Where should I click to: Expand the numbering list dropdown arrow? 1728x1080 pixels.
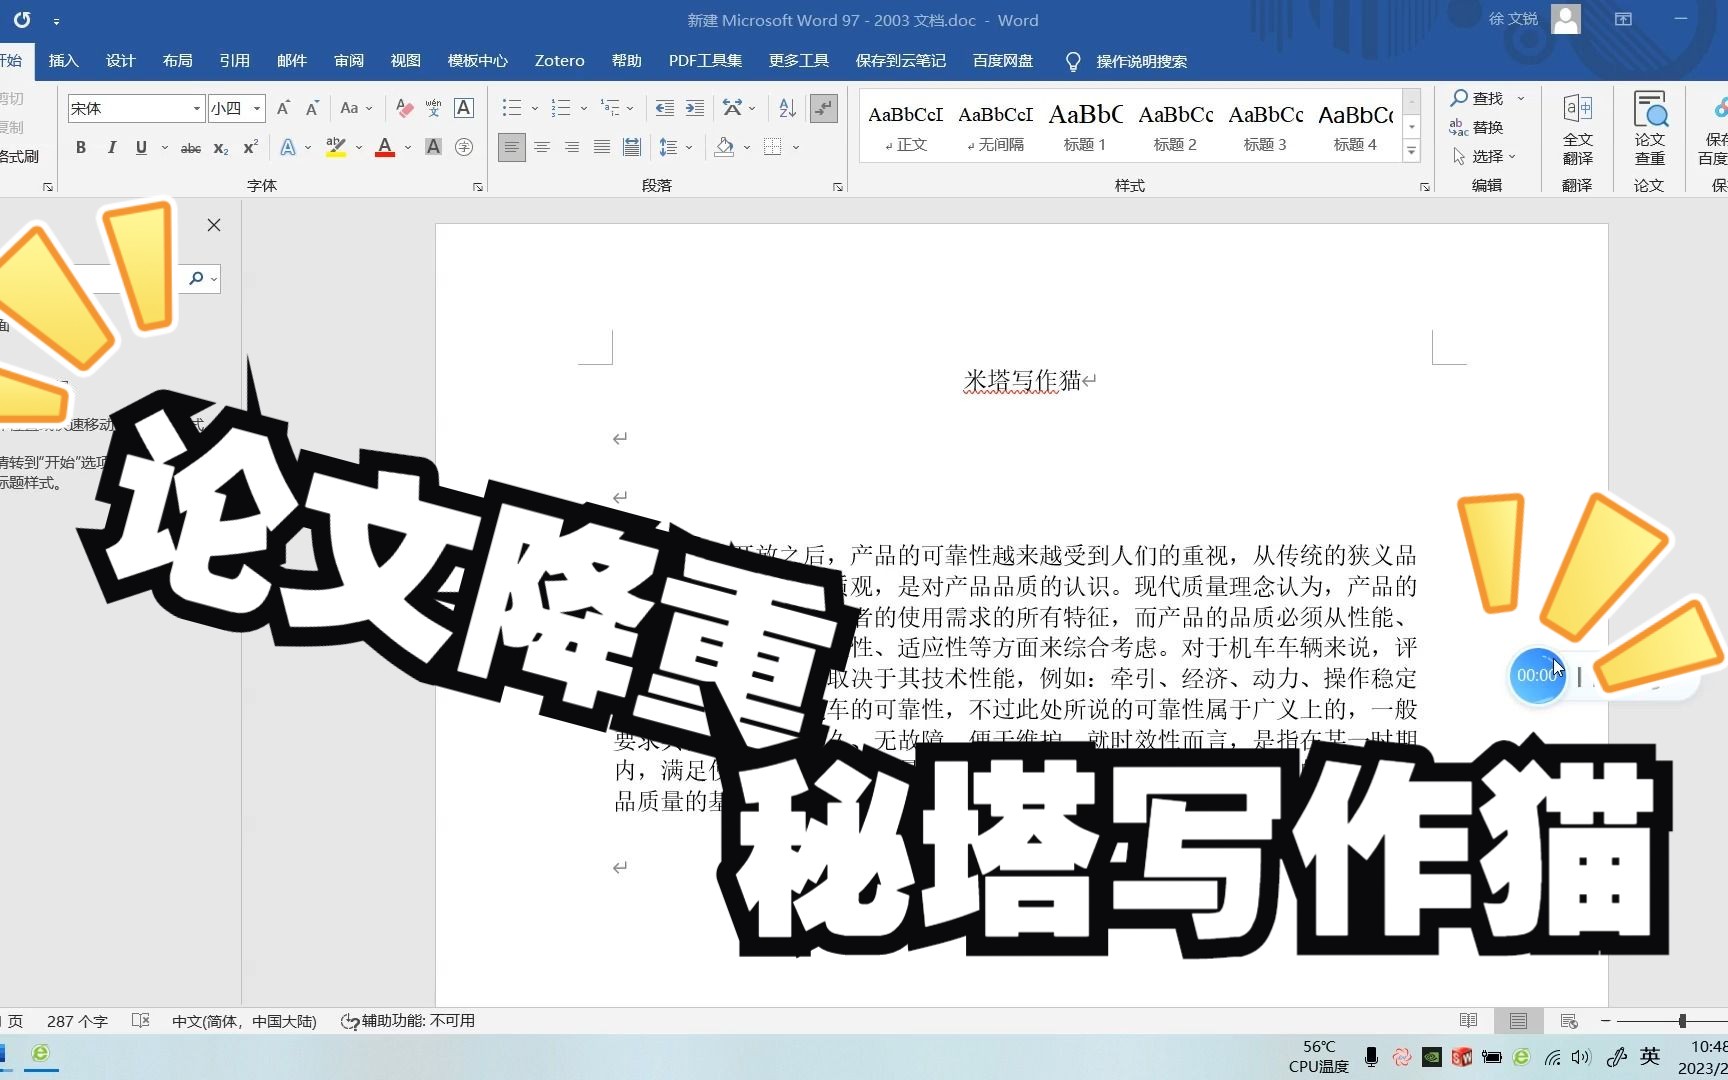click(584, 108)
